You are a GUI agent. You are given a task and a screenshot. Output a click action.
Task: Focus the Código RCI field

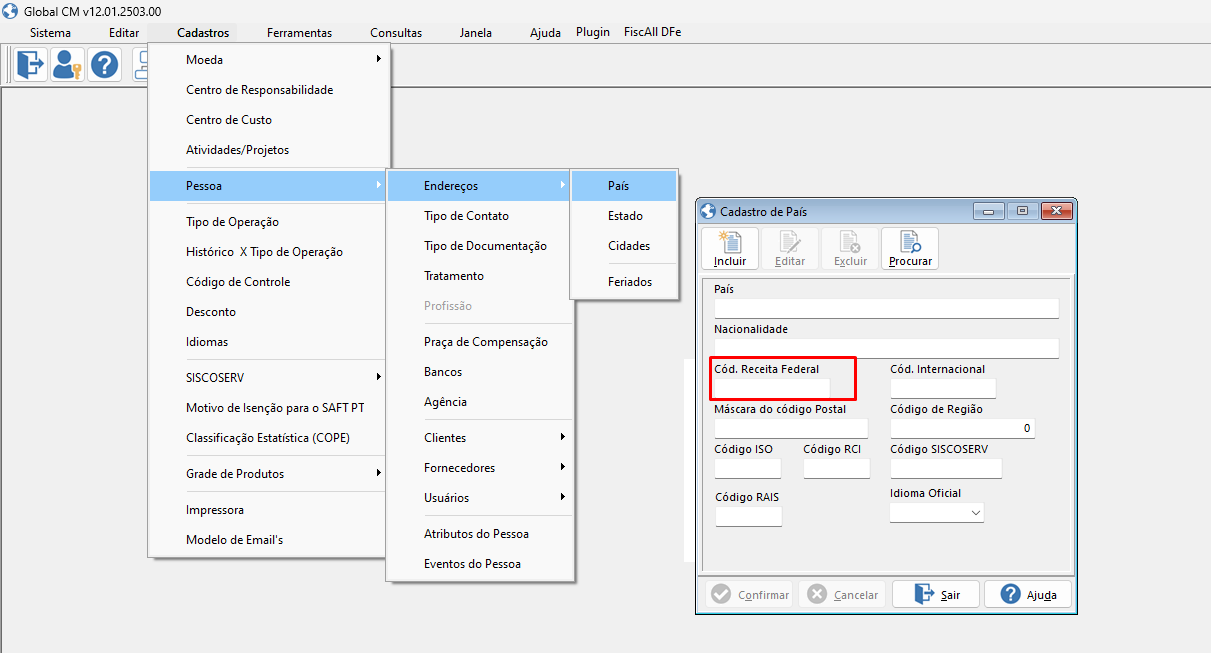click(x=836, y=468)
